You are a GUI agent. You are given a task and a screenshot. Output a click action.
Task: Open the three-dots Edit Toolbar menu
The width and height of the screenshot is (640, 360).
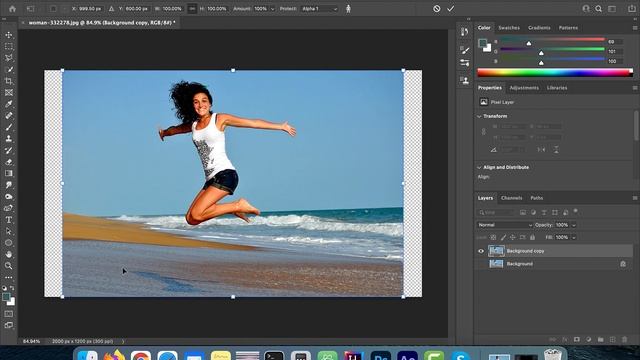click(x=9, y=278)
